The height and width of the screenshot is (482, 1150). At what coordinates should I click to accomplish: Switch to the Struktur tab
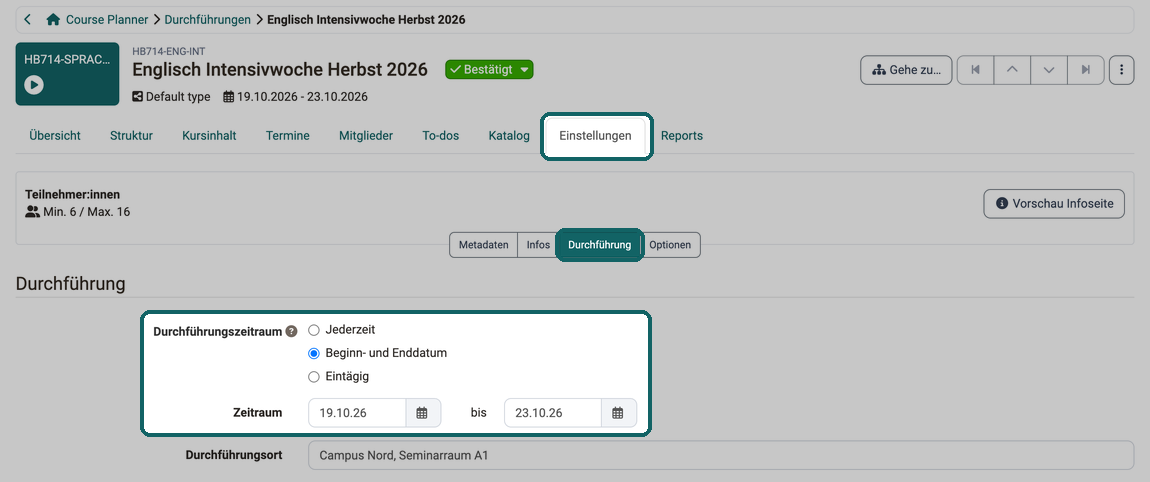point(131,136)
